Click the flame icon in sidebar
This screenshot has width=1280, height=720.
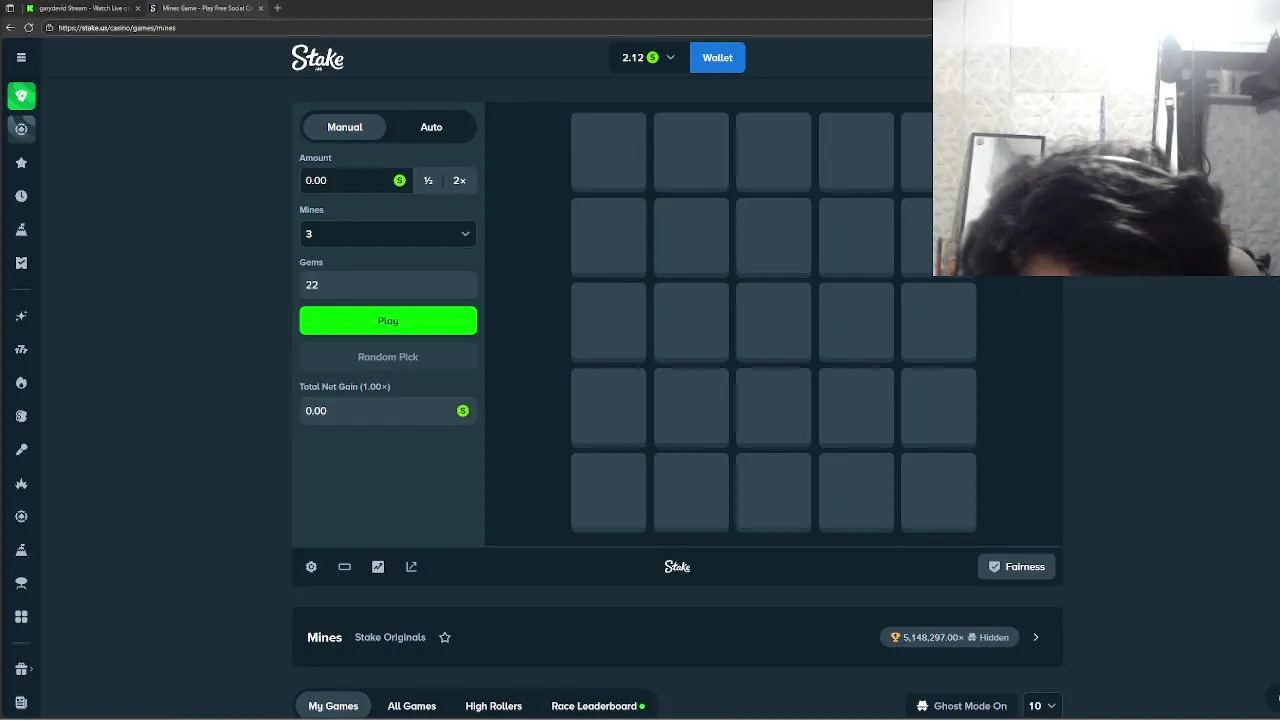point(21,383)
